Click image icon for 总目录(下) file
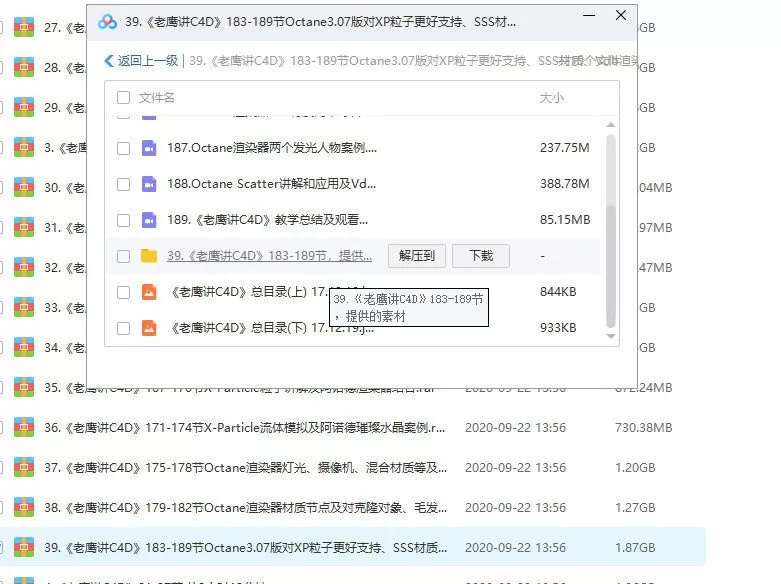The height and width of the screenshot is (584, 781). click(x=149, y=328)
